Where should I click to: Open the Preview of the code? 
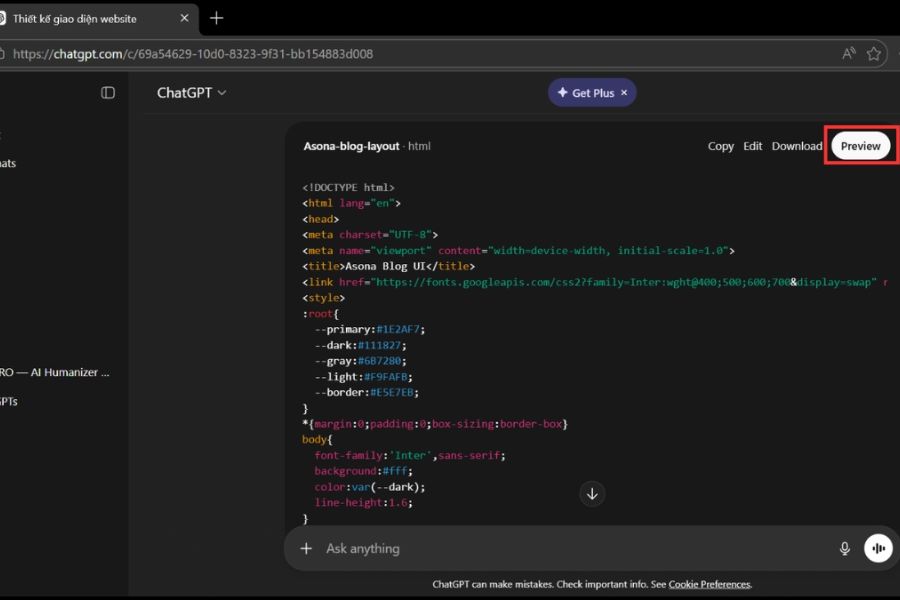(860, 146)
